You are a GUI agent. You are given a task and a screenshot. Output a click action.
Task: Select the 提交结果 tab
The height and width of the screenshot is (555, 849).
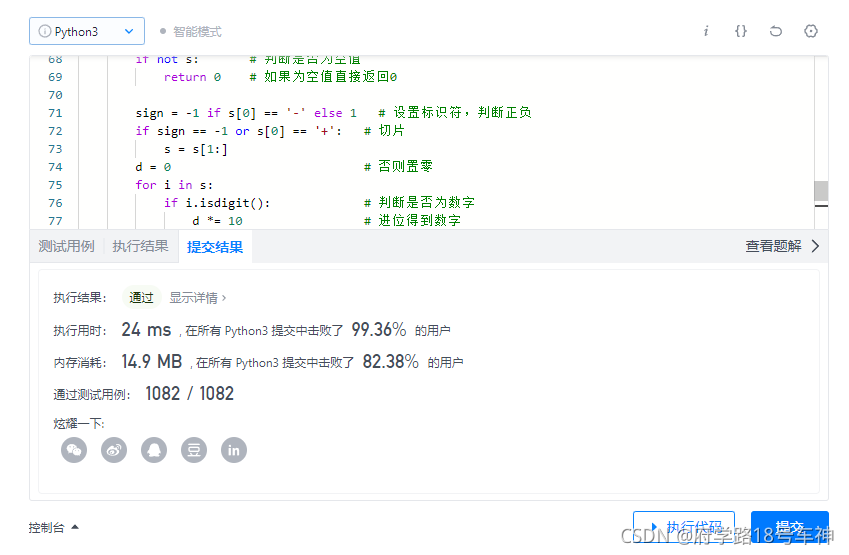(x=215, y=247)
